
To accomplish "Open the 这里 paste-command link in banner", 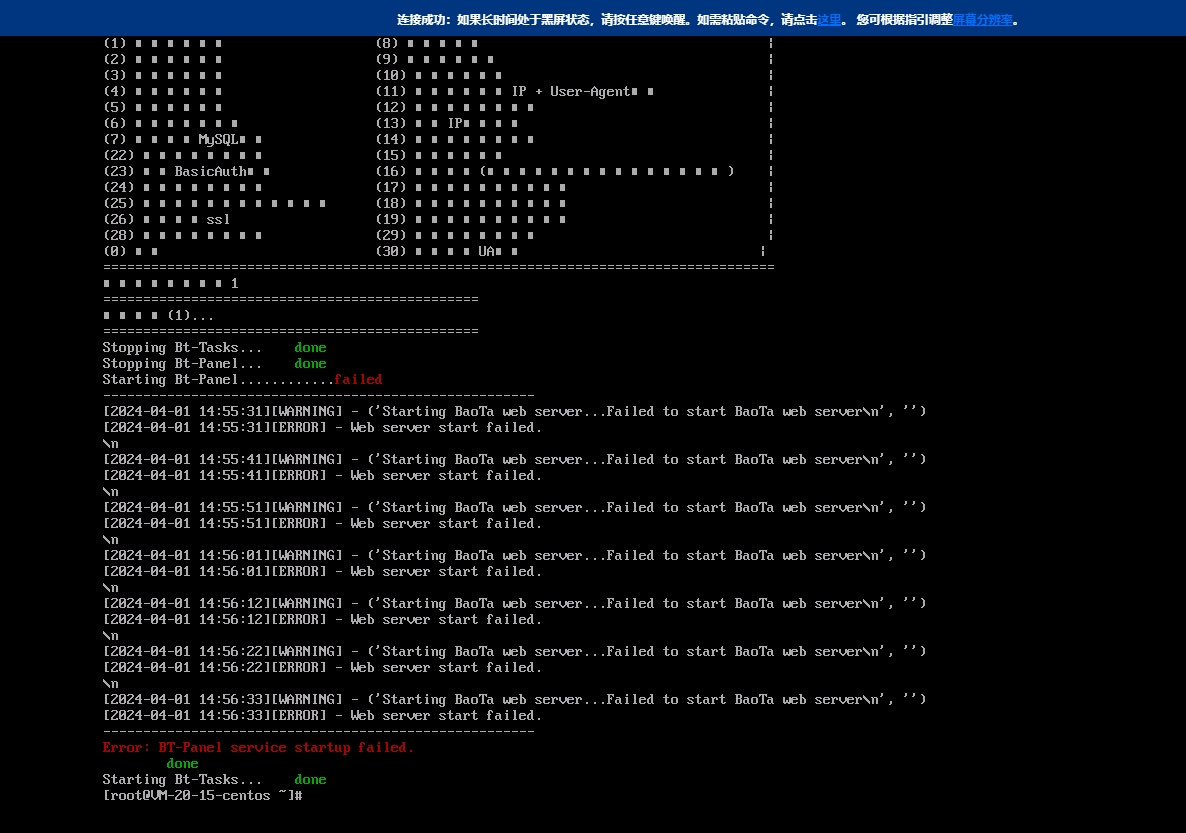I will click(x=829, y=20).
